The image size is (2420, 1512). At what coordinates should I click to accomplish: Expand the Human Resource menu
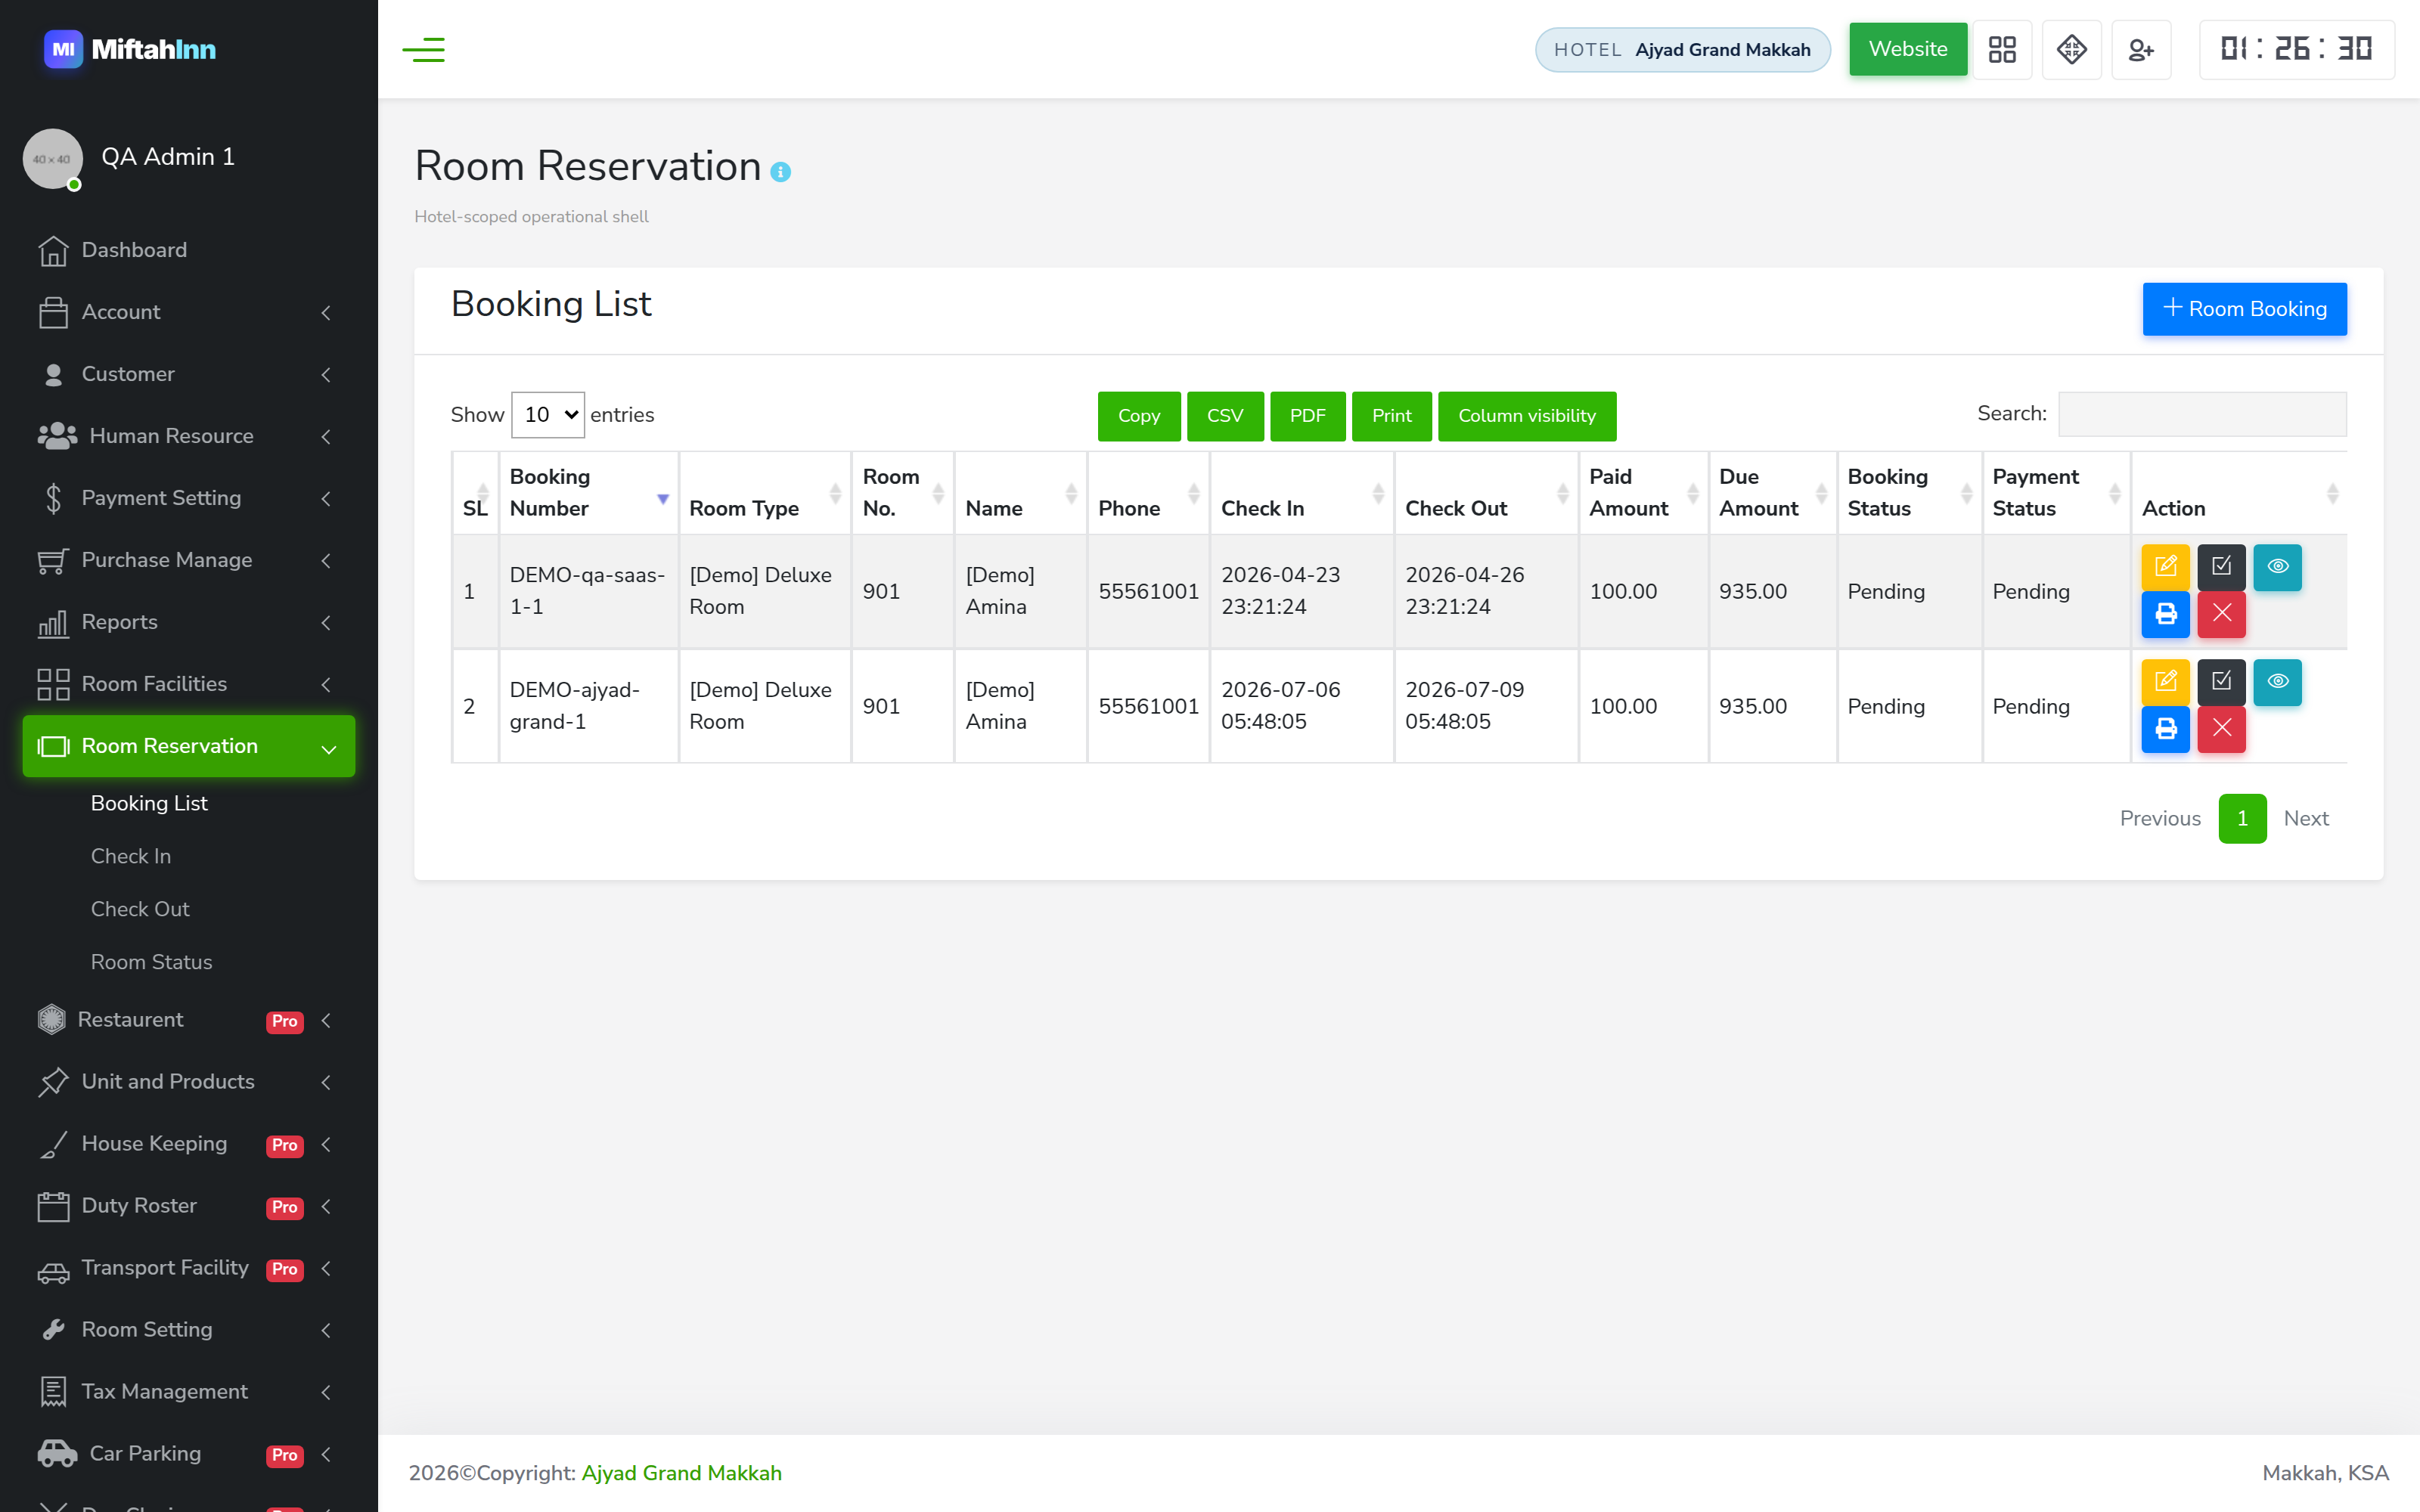[189, 436]
